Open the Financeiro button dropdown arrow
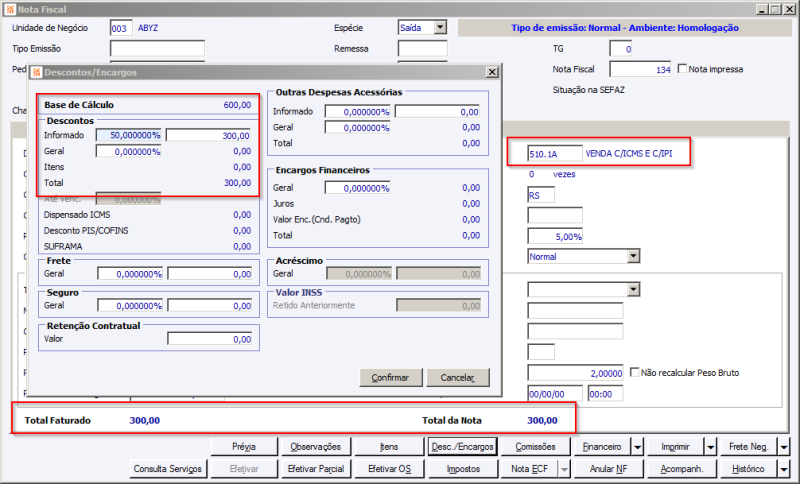The height and width of the screenshot is (484, 800). pyautogui.click(x=637, y=447)
